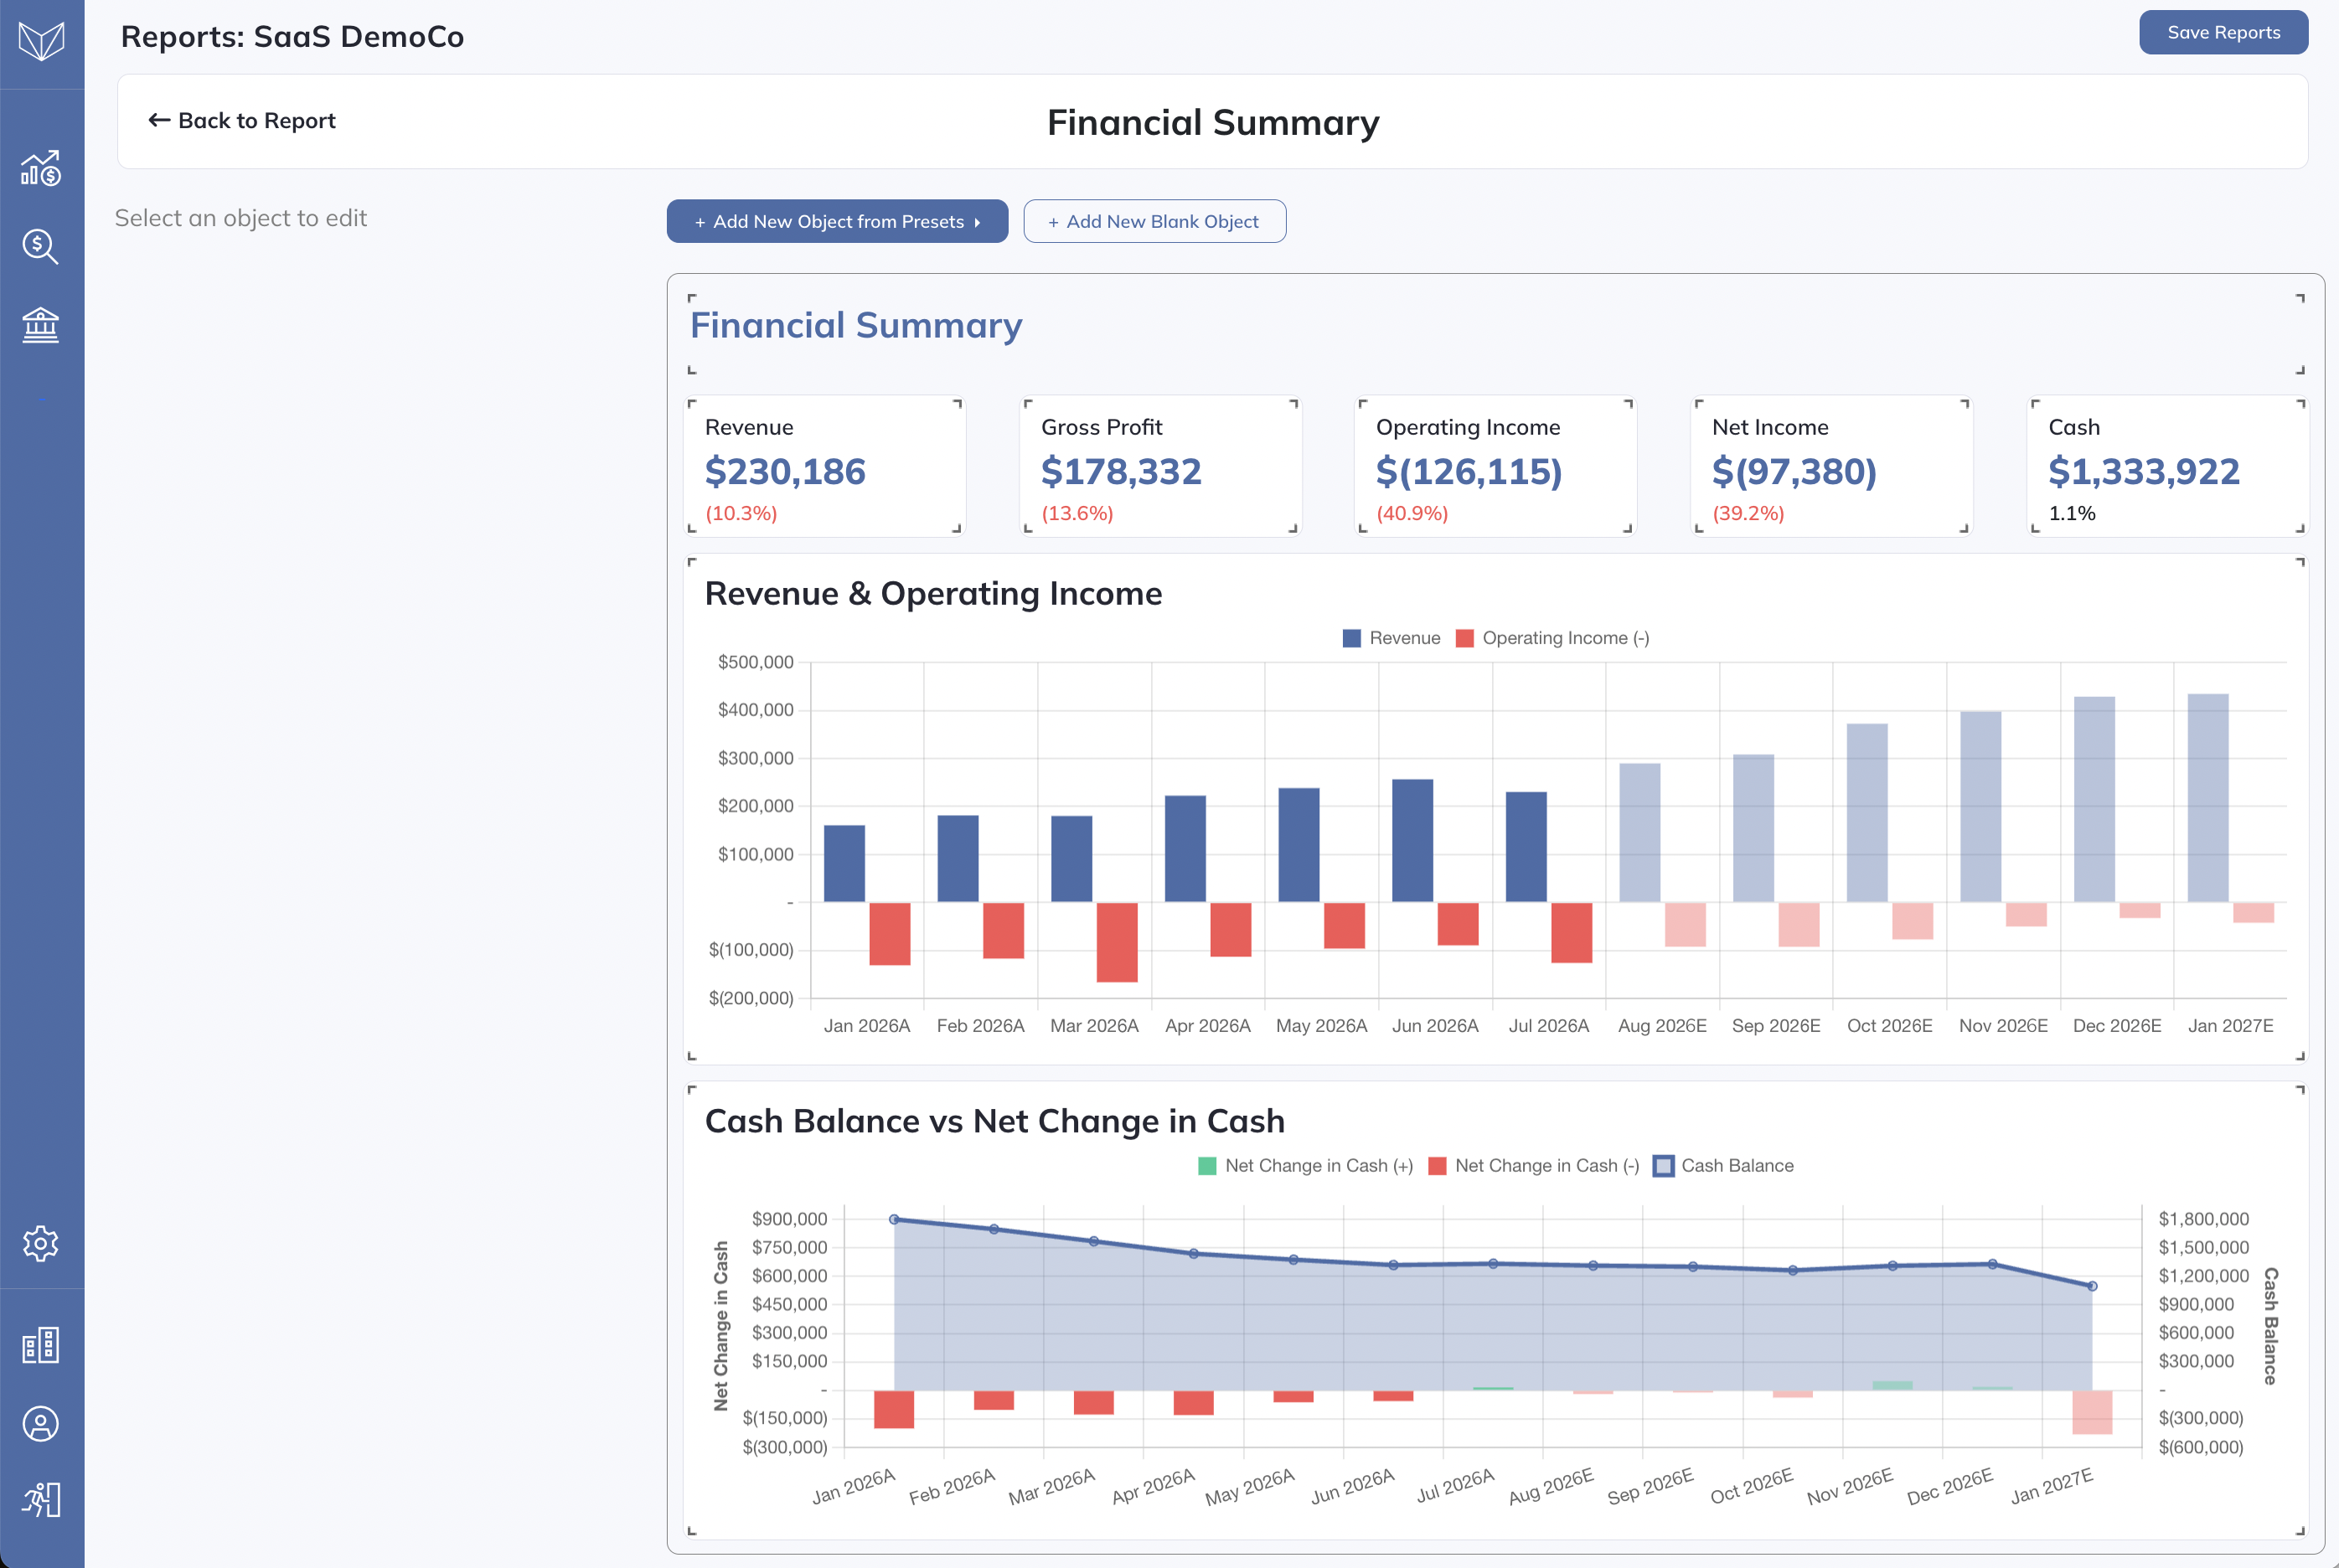Toggle Cash Balance legend swatch
This screenshot has height=1568, width=2339.
1664,1166
